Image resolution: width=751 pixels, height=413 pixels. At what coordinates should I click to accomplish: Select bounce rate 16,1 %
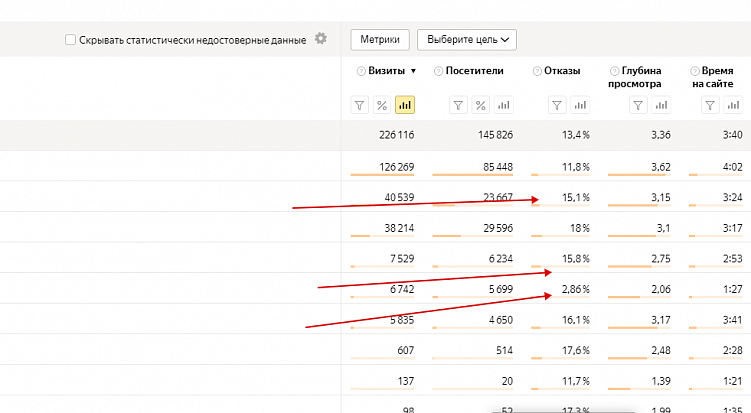click(576, 320)
